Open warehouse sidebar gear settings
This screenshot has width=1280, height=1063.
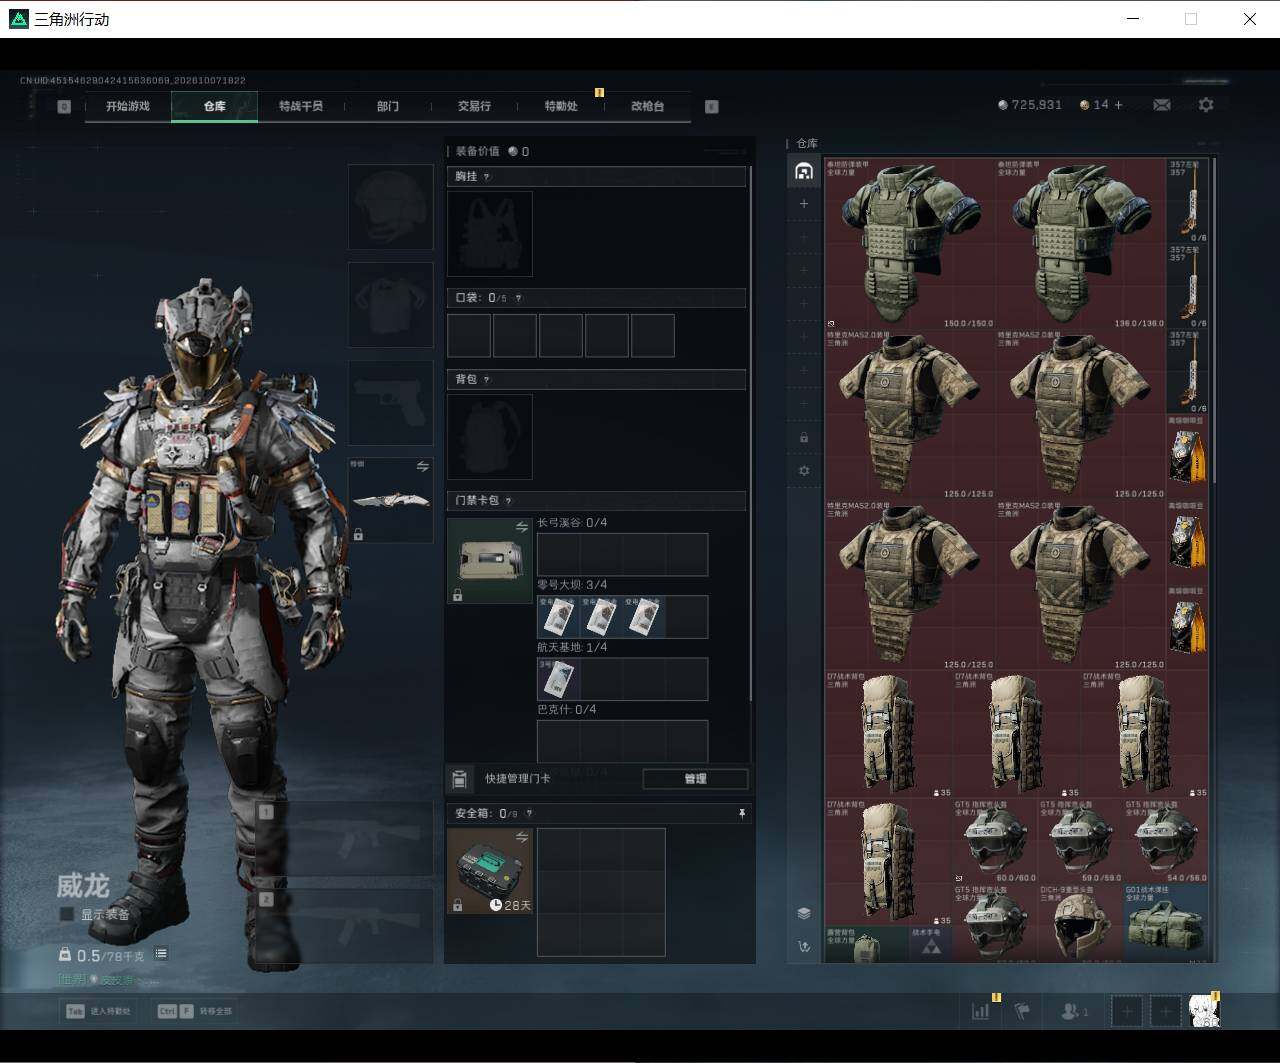[x=804, y=471]
